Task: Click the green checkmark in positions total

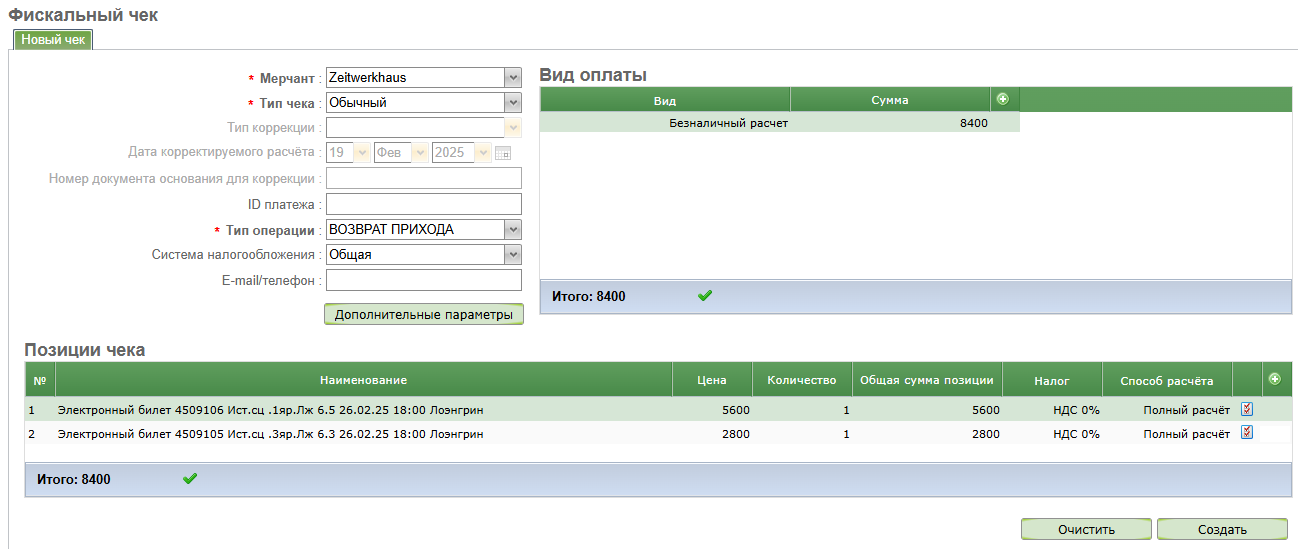Action: pos(190,479)
